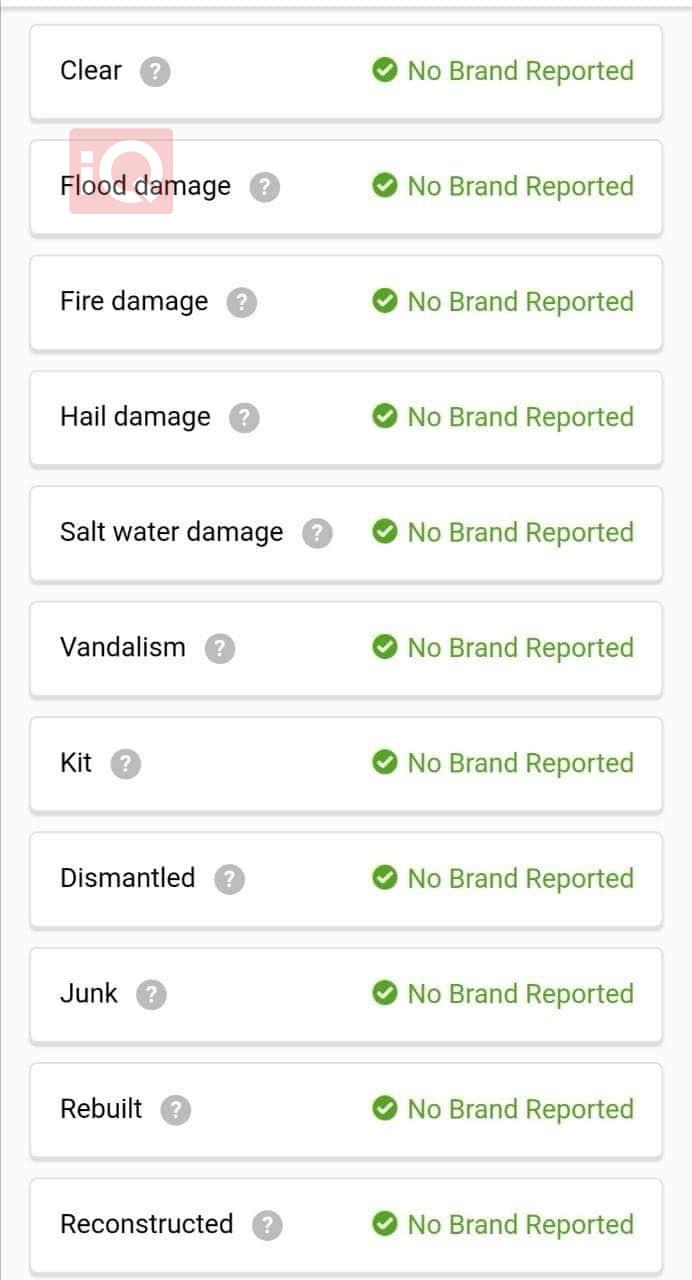The width and height of the screenshot is (692, 1280).
Task: Click the question mark next to Kit
Action: [x=125, y=764]
